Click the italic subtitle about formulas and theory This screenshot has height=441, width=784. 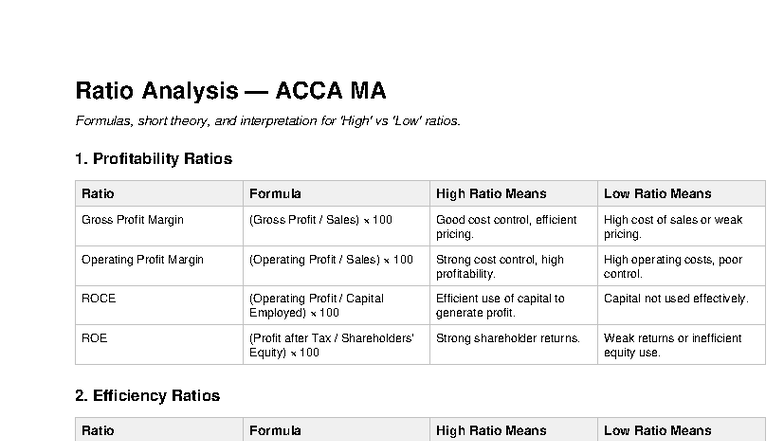[268, 121]
